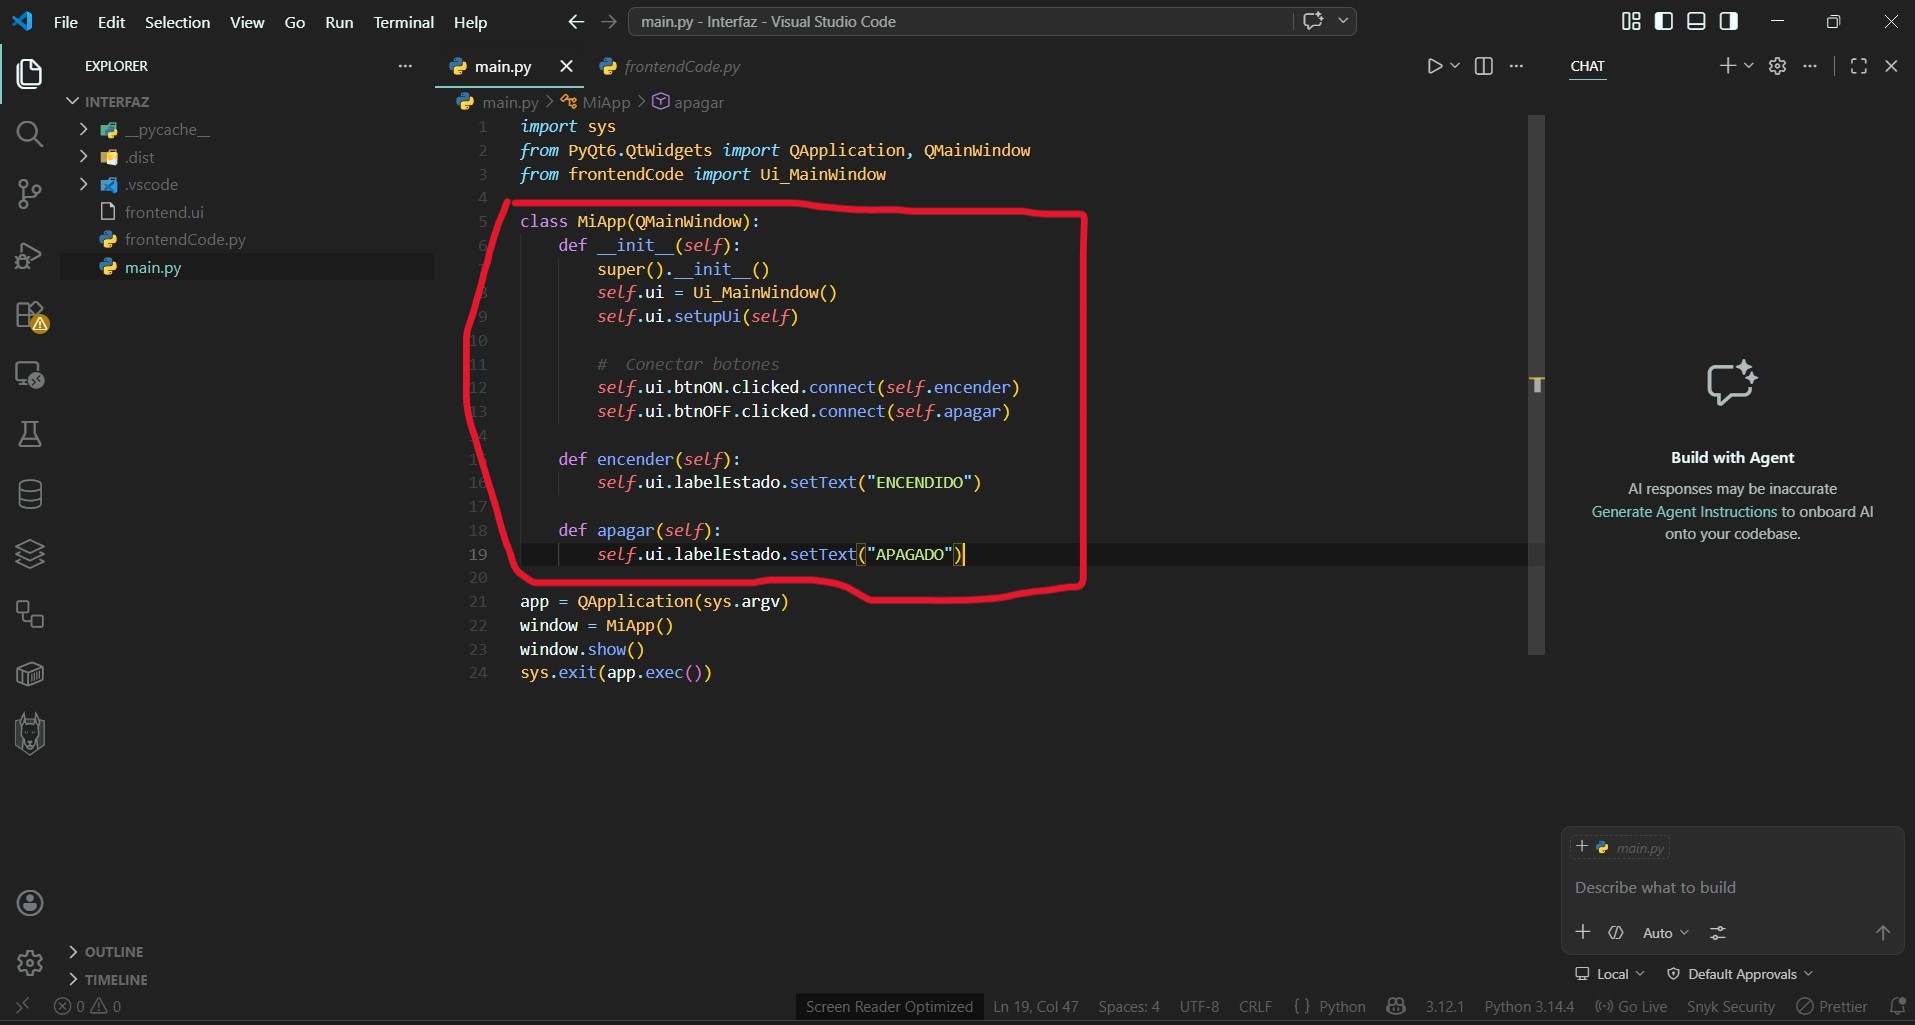Go forward with the right arrow
Screen dimensions: 1915x1025
608,21
